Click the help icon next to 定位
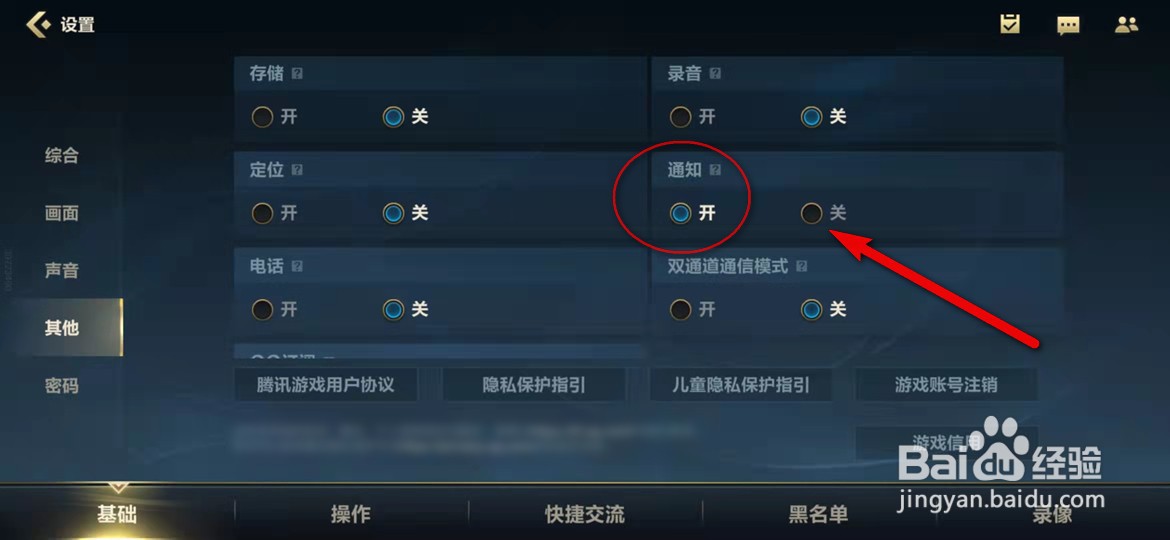The height and width of the screenshot is (540, 1170). click(297, 170)
